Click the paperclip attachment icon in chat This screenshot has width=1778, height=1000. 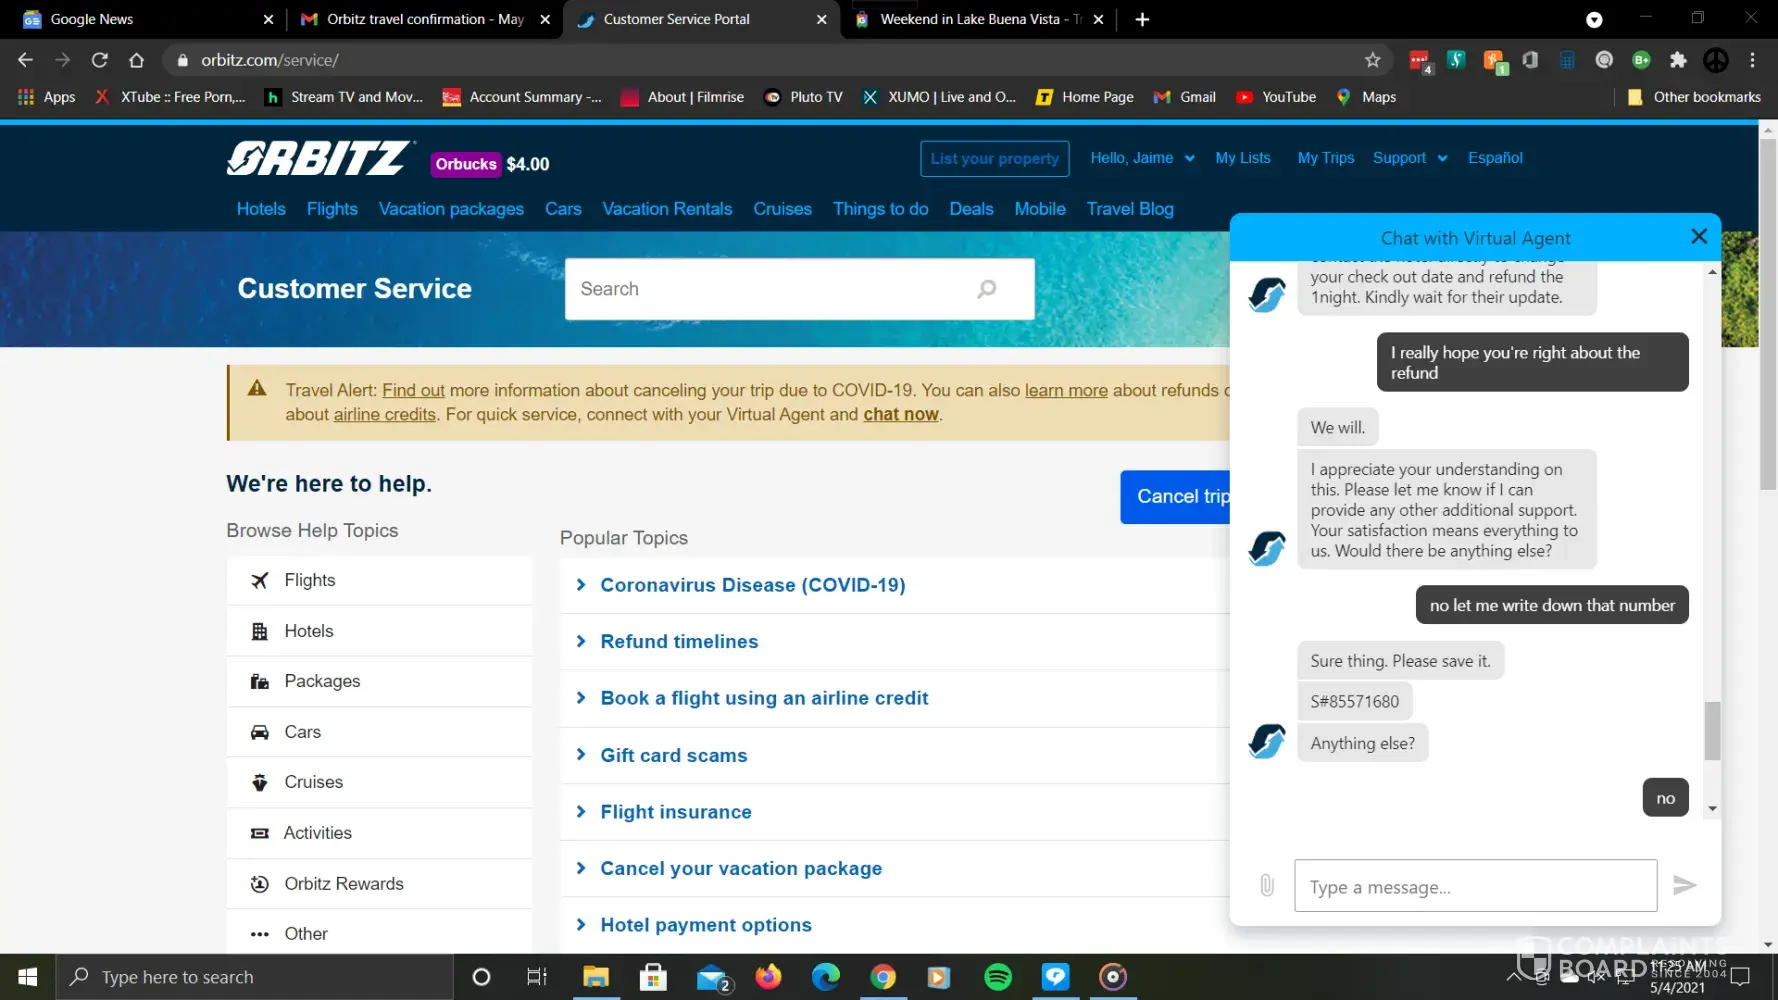click(x=1267, y=885)
